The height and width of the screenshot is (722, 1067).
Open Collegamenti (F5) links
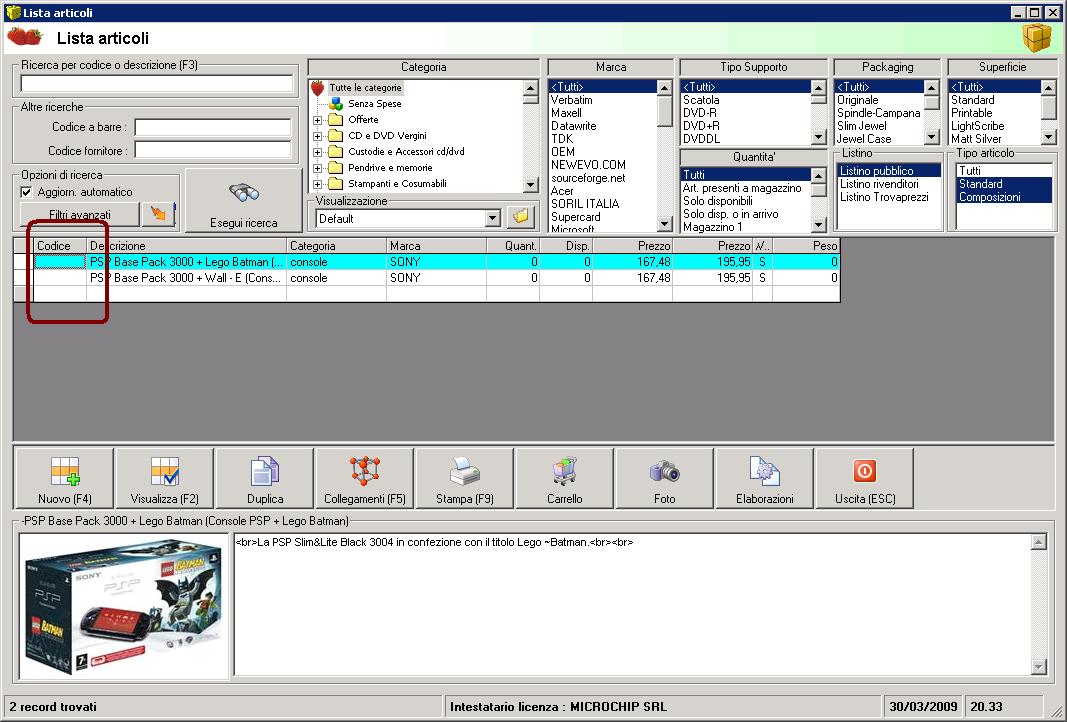(365, 478)
